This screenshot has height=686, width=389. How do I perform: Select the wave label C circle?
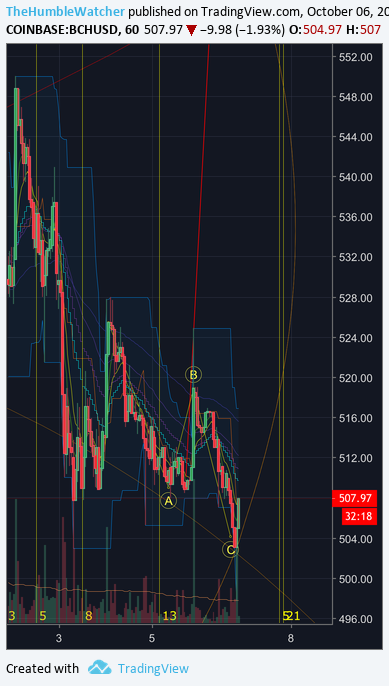point(230,550)
